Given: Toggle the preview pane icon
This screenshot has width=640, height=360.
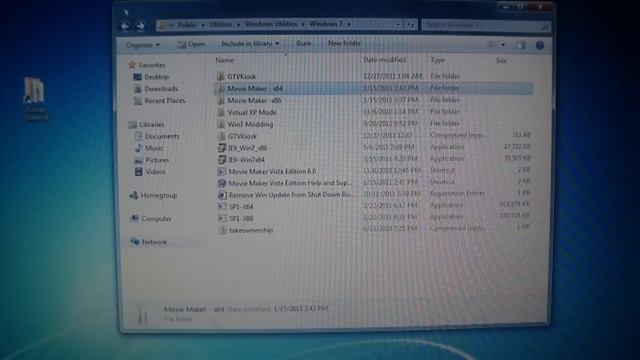Looking at the screenshot, I should [x=520, y=45].
